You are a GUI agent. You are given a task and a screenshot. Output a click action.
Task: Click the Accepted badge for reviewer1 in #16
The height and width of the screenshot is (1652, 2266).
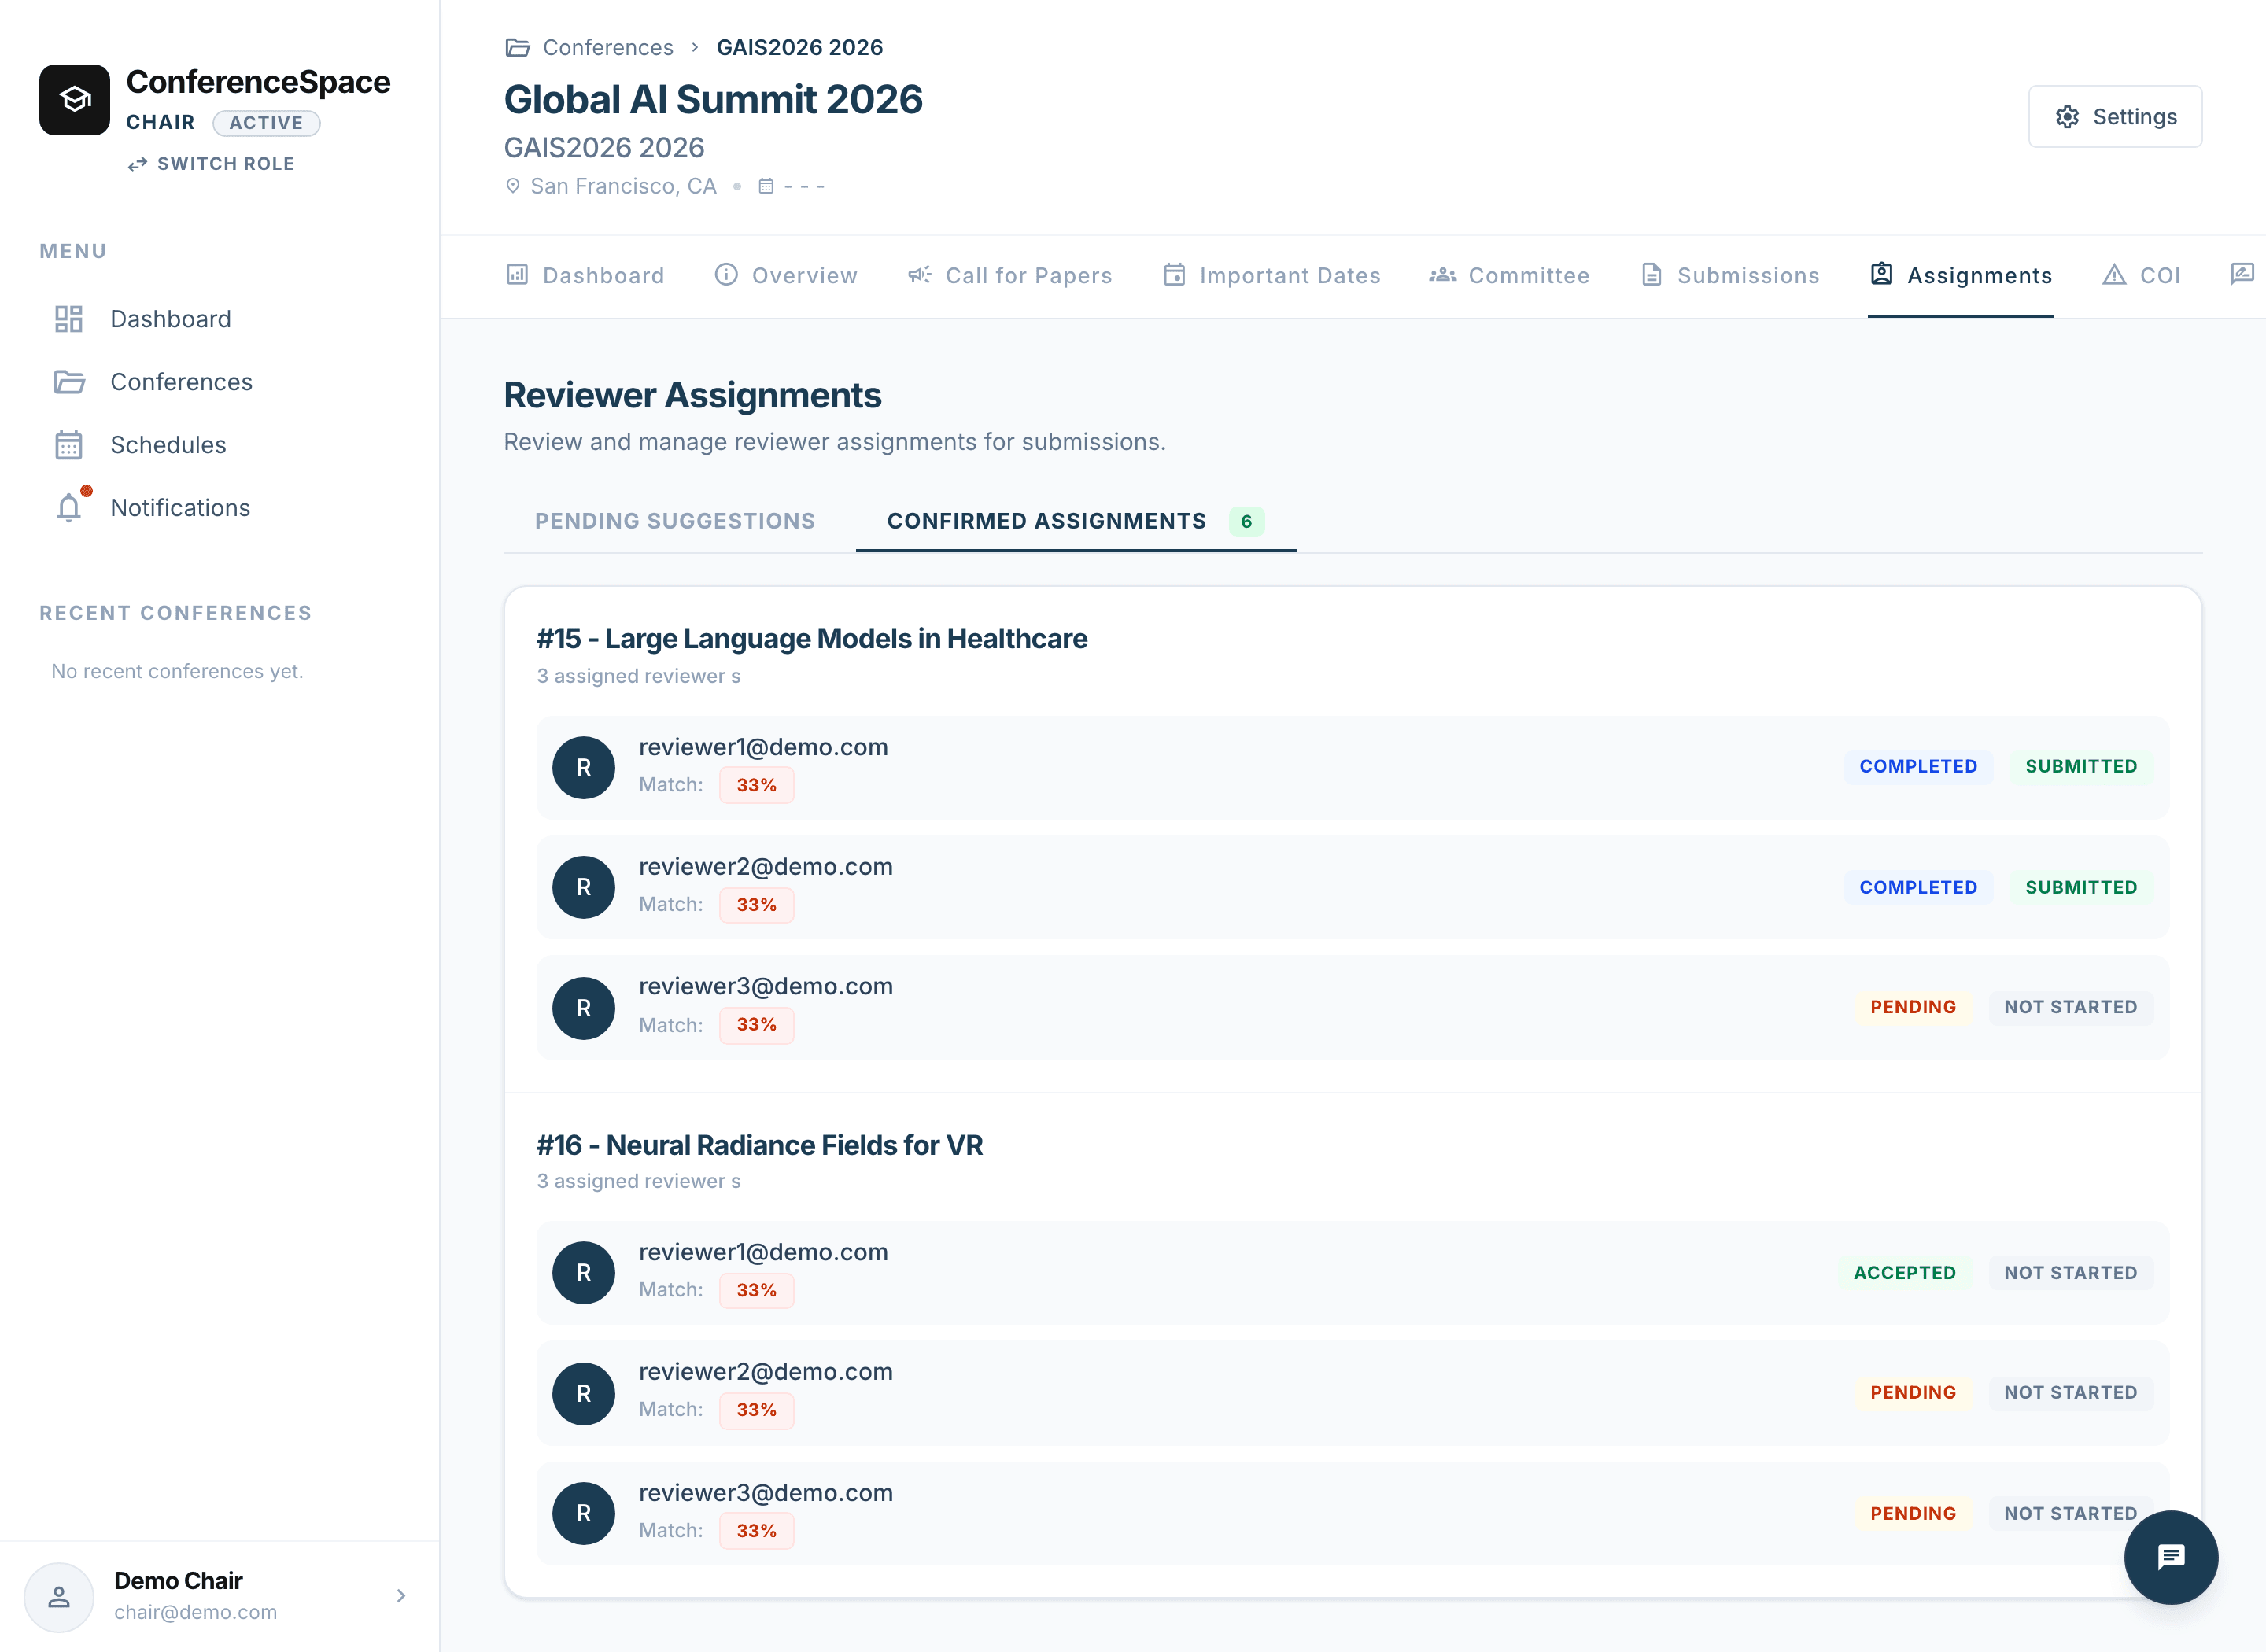tap(1904, 1273)
